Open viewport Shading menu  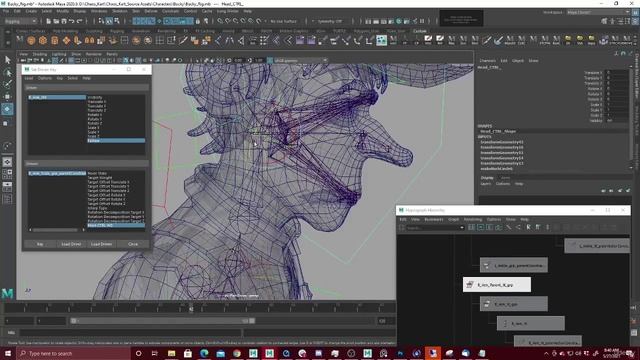(40, 54)
